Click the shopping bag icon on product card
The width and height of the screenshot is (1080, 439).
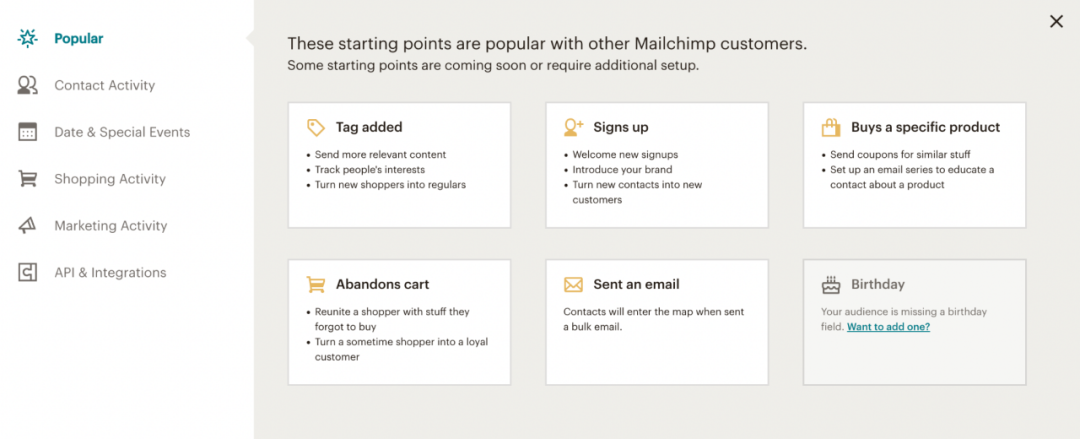pos(831,127)
